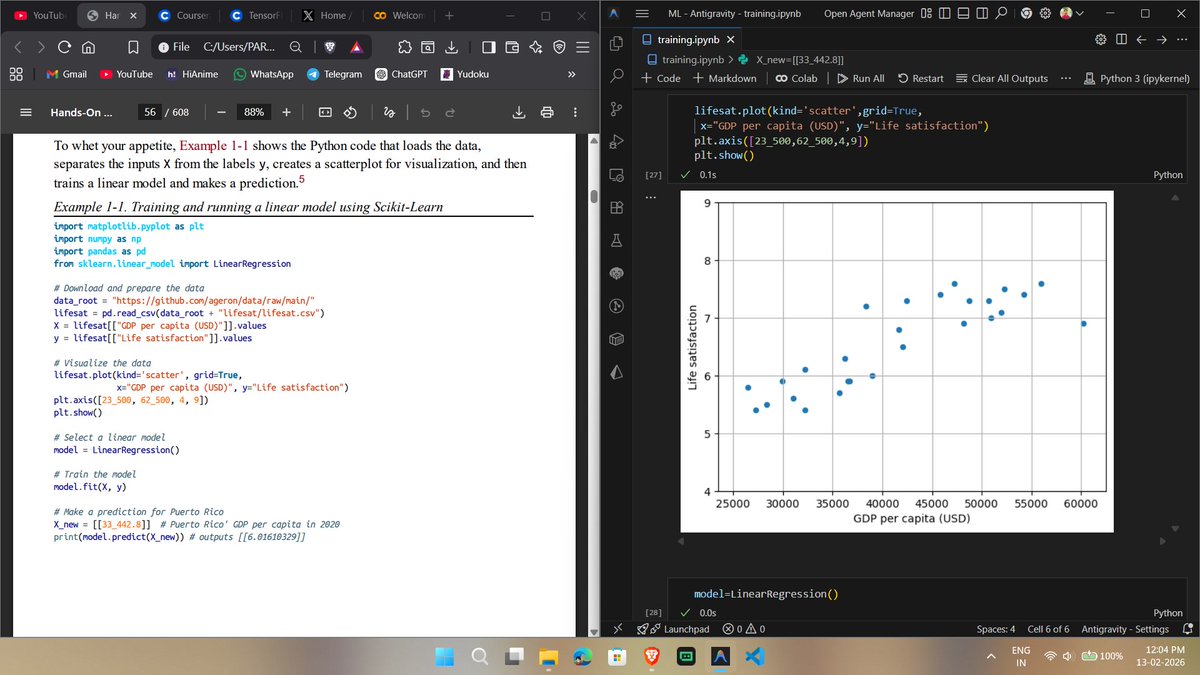Click the zoom in plus in PDF toolbar
The height and width of the screenshot is (675, 1200).
tap(286, 113)
